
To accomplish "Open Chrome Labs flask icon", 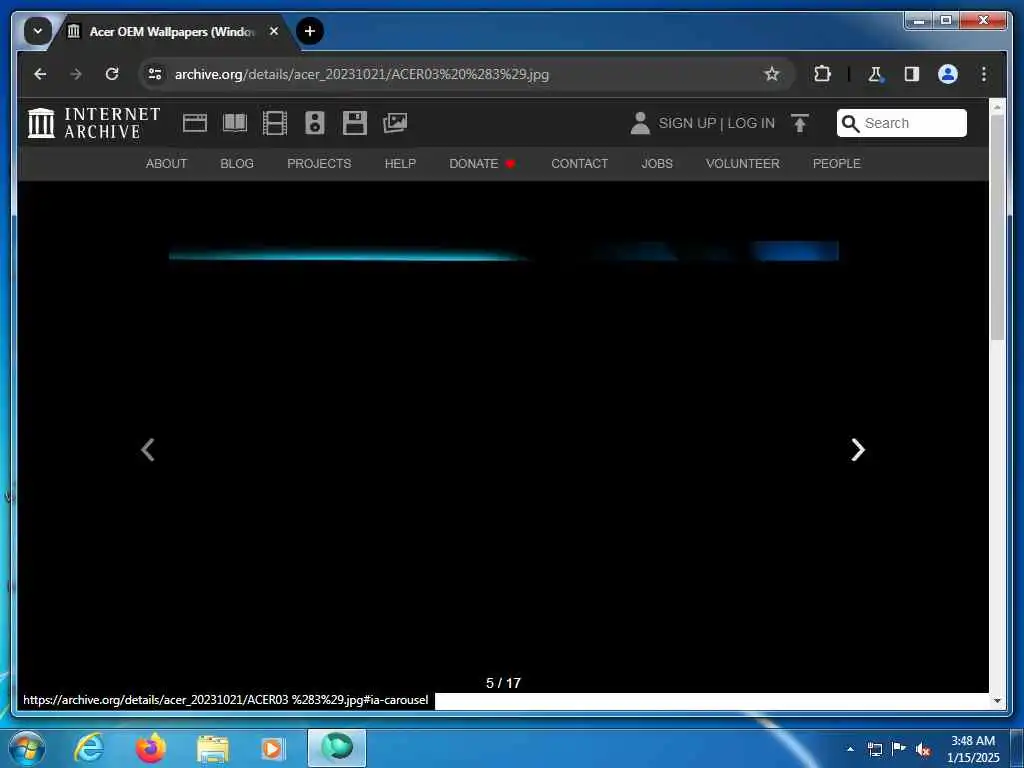I will pyautogui.click(x=876, y=74).
